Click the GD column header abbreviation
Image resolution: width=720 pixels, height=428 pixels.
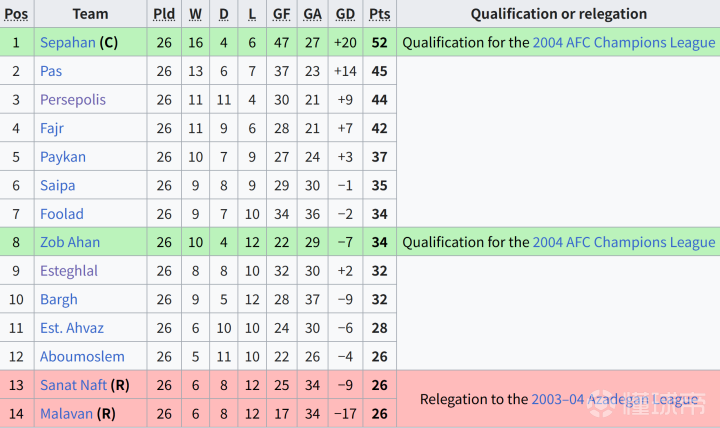[345, 14]
